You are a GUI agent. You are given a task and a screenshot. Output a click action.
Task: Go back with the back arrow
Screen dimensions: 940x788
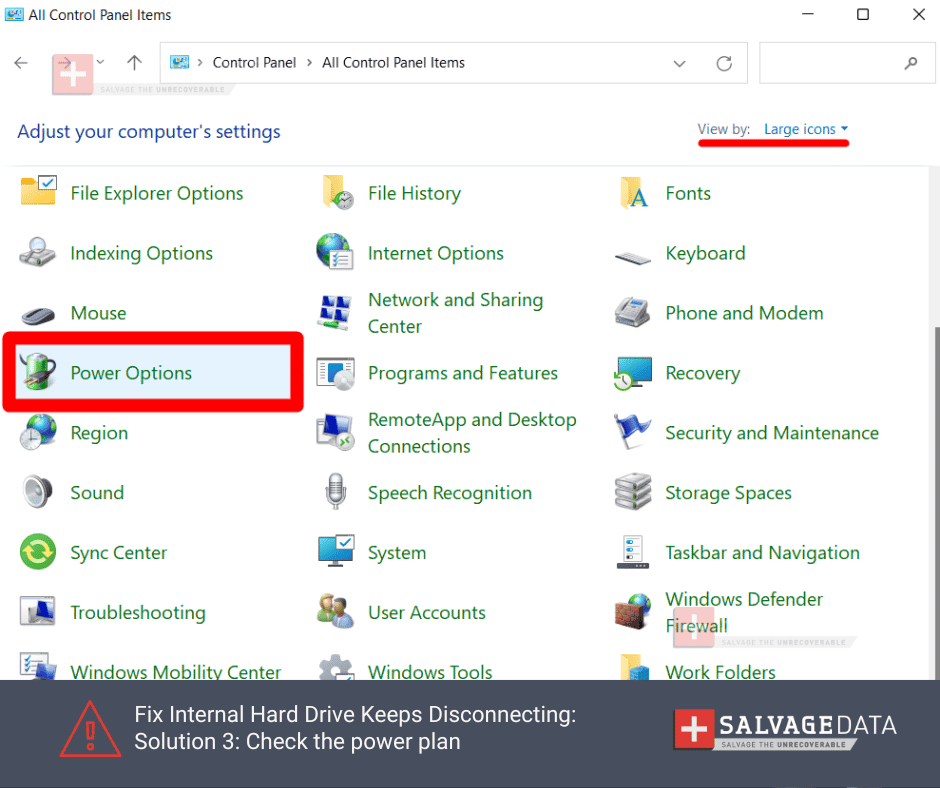21,62
